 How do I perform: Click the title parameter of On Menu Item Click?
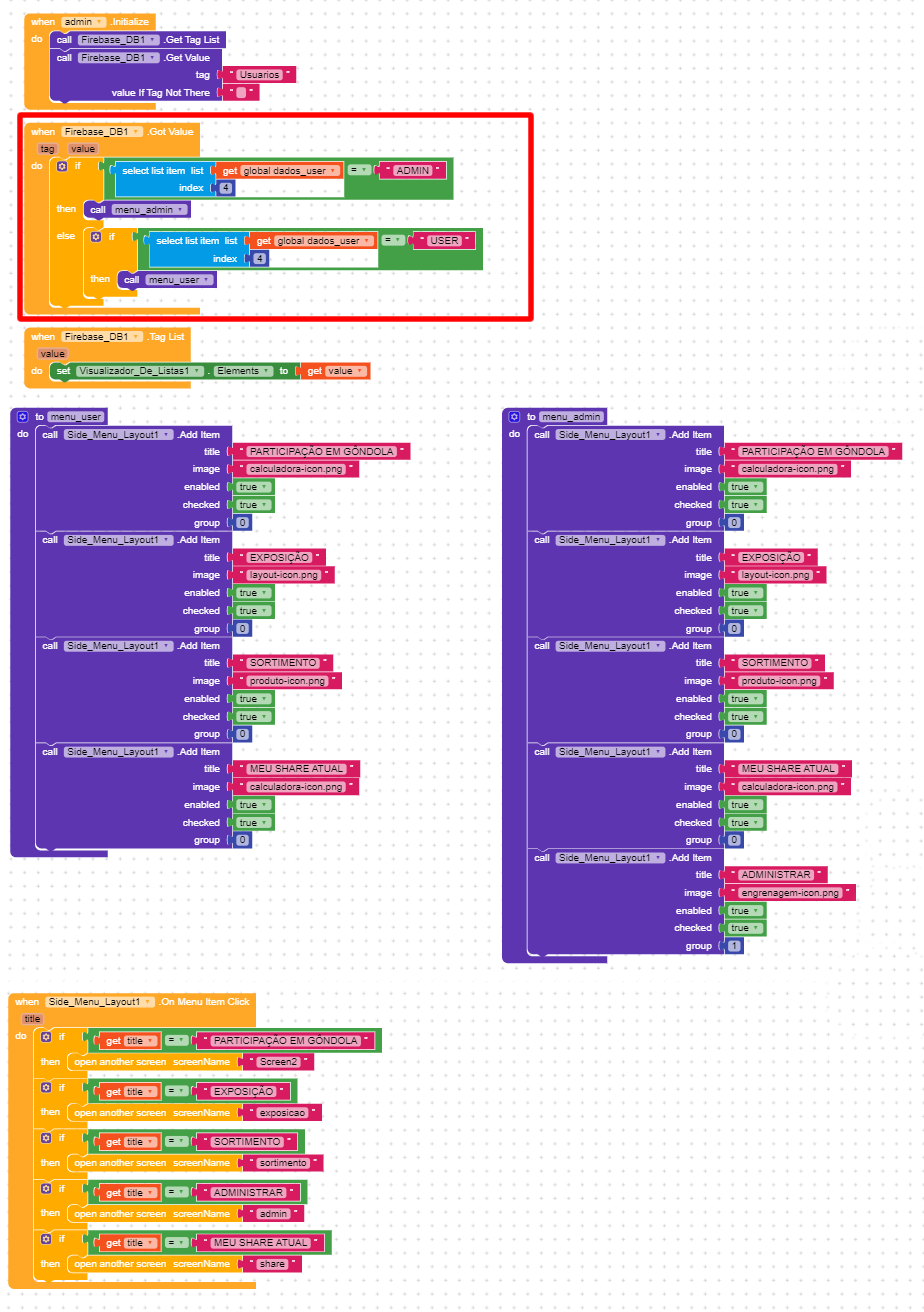[x=33, y=1019]
